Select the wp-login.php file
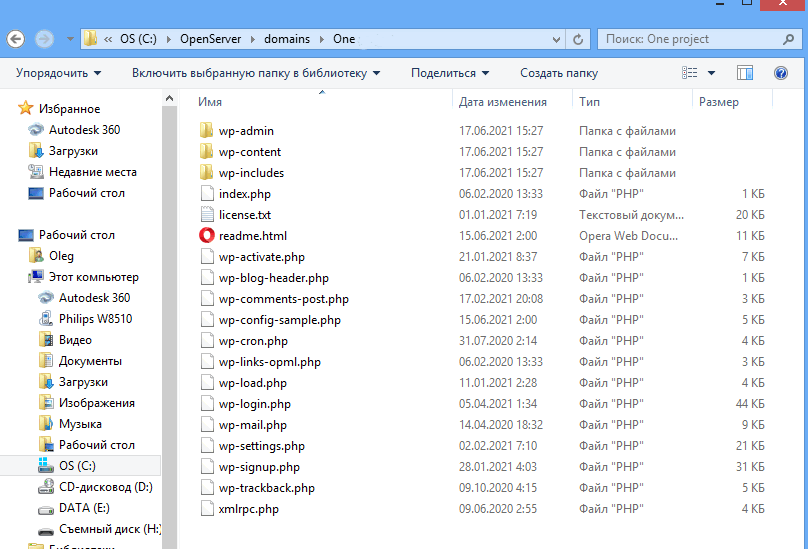The width and height of the screenshot is (808, 549). 255,404
